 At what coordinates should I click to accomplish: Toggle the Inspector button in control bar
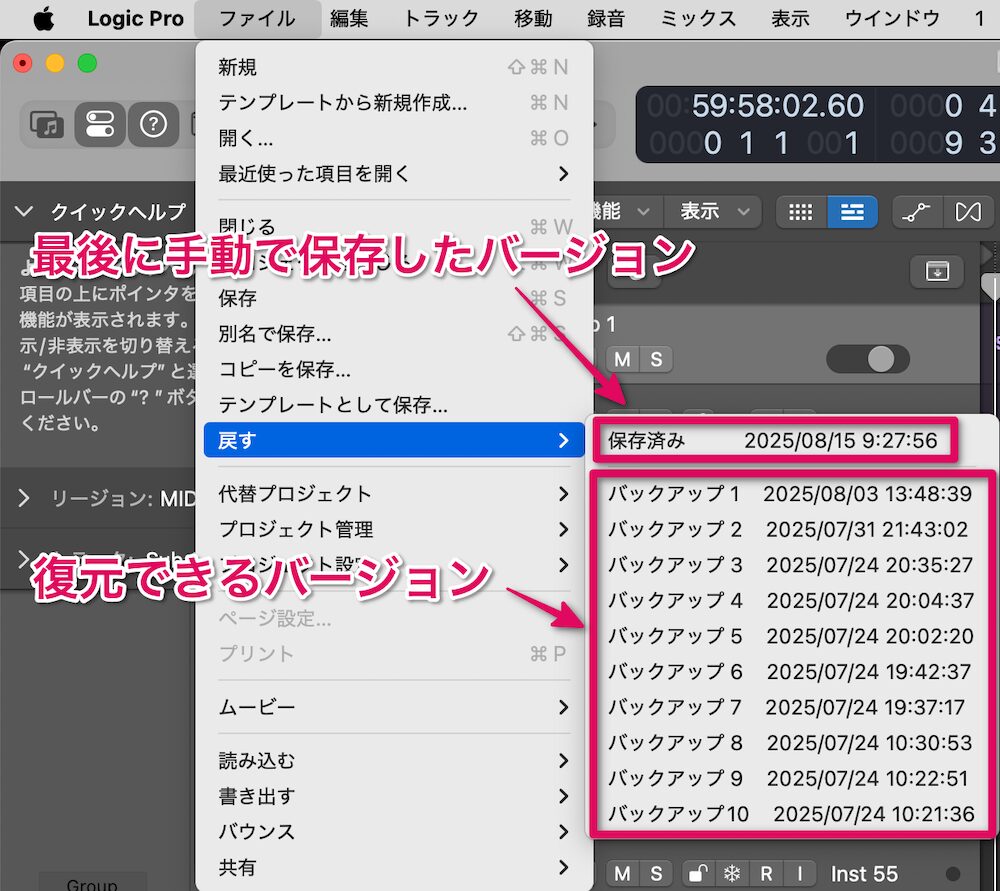point(100,124)
